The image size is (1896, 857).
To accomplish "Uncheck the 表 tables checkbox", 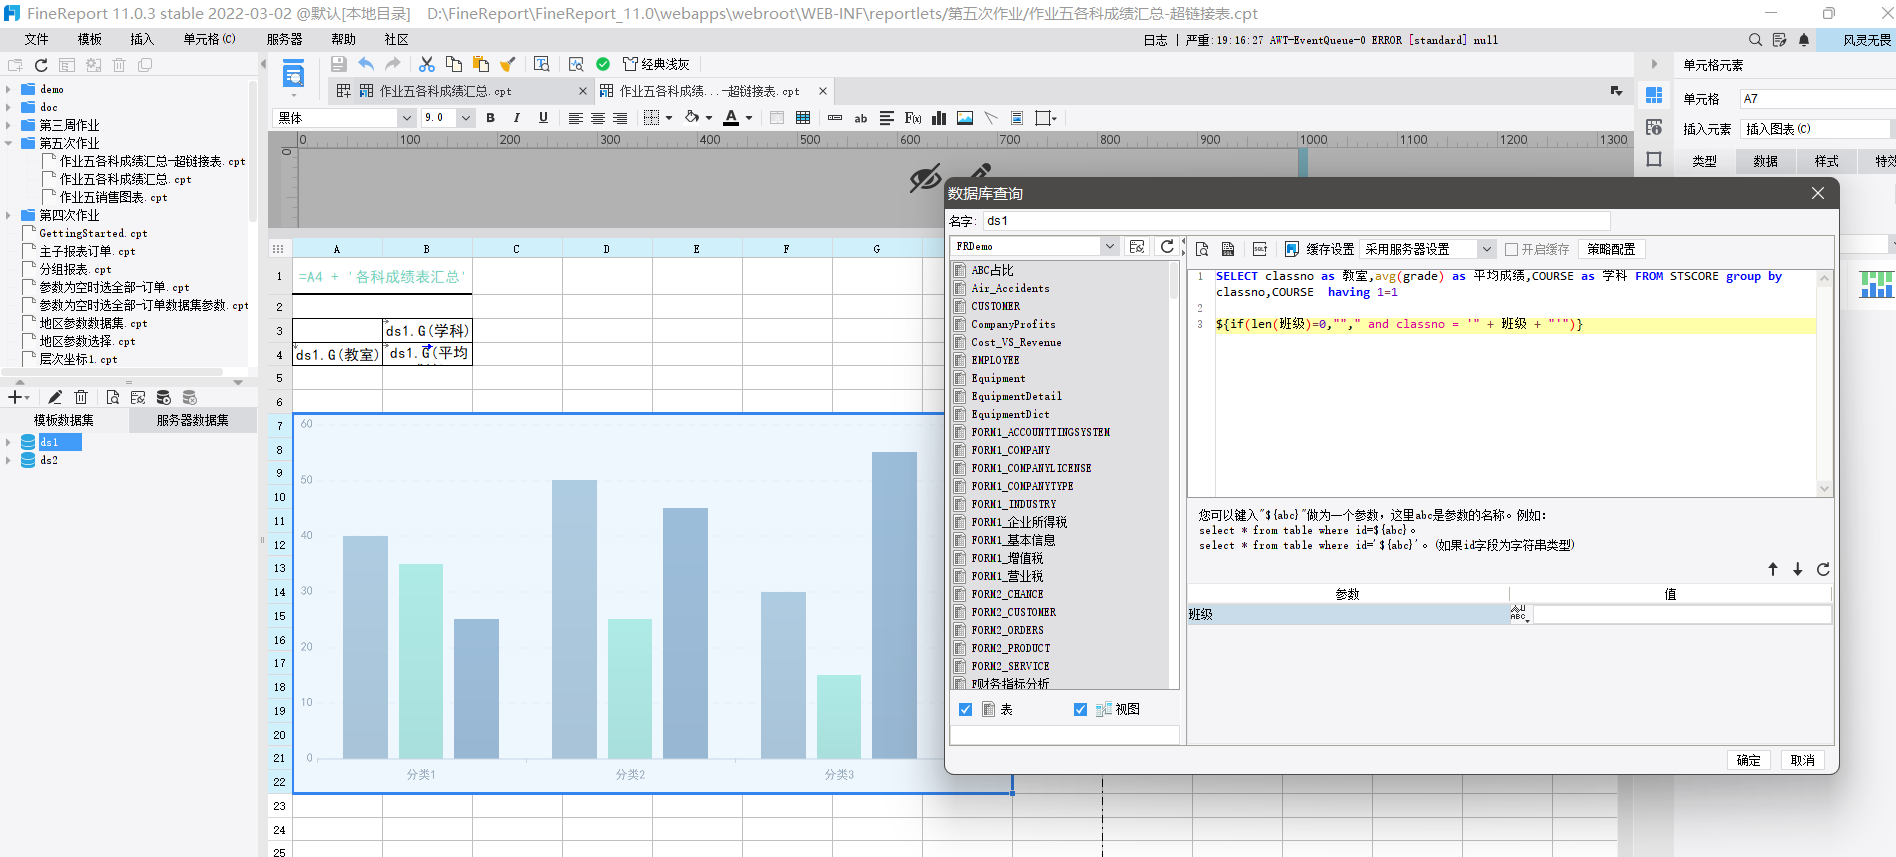I will point(965,709).
